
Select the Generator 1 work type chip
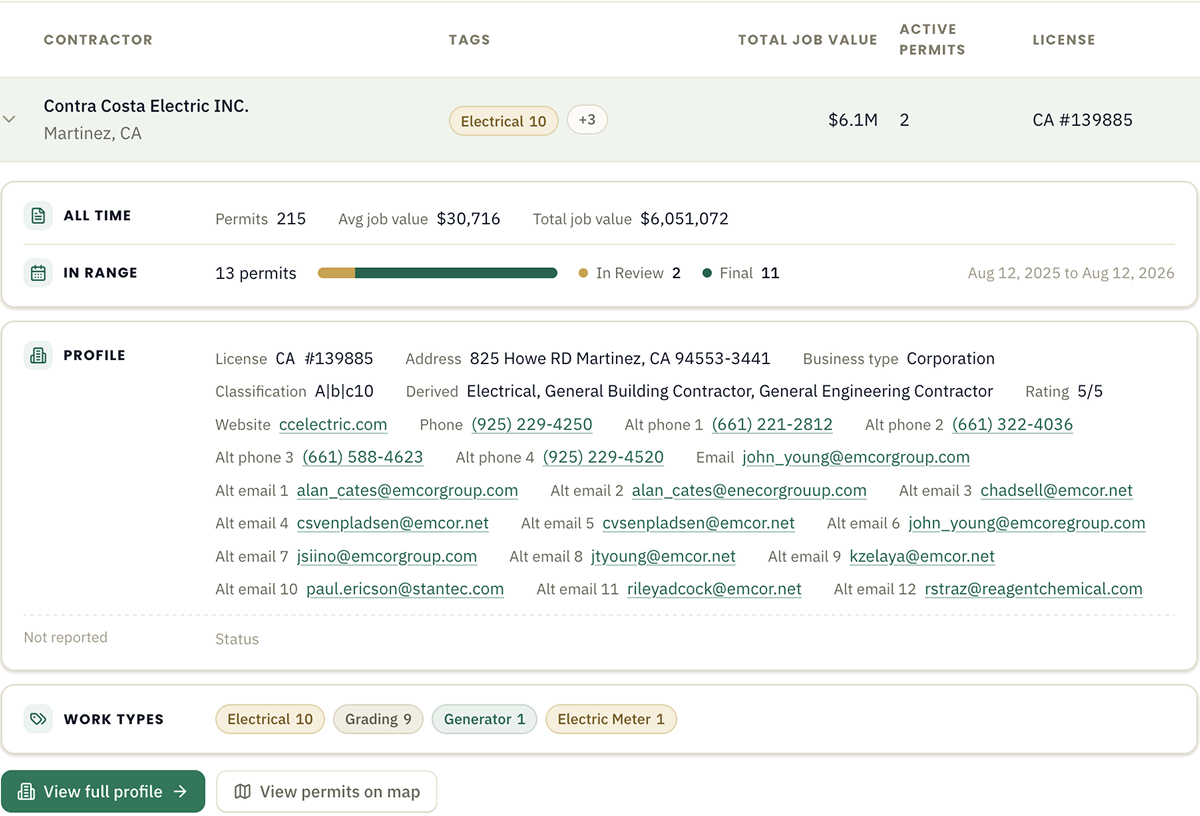[x=484, y=719]
